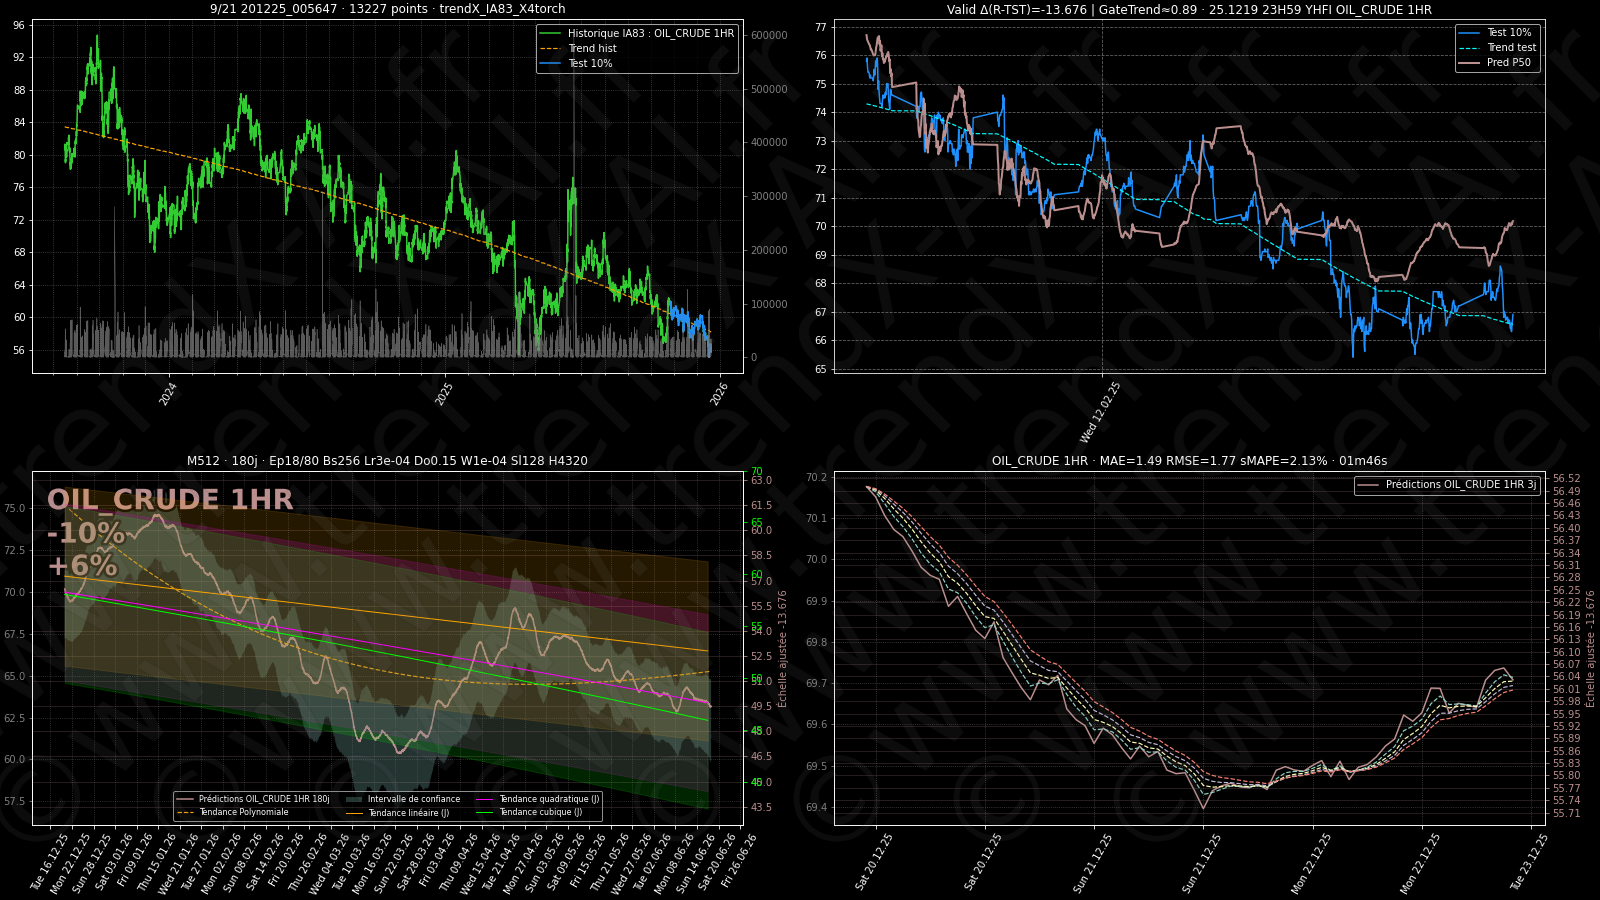Click the large 'OIL_CRUDE 1HR' overlay text
The height and width of the screenshot is (900, 1600).
click(170, 500)
